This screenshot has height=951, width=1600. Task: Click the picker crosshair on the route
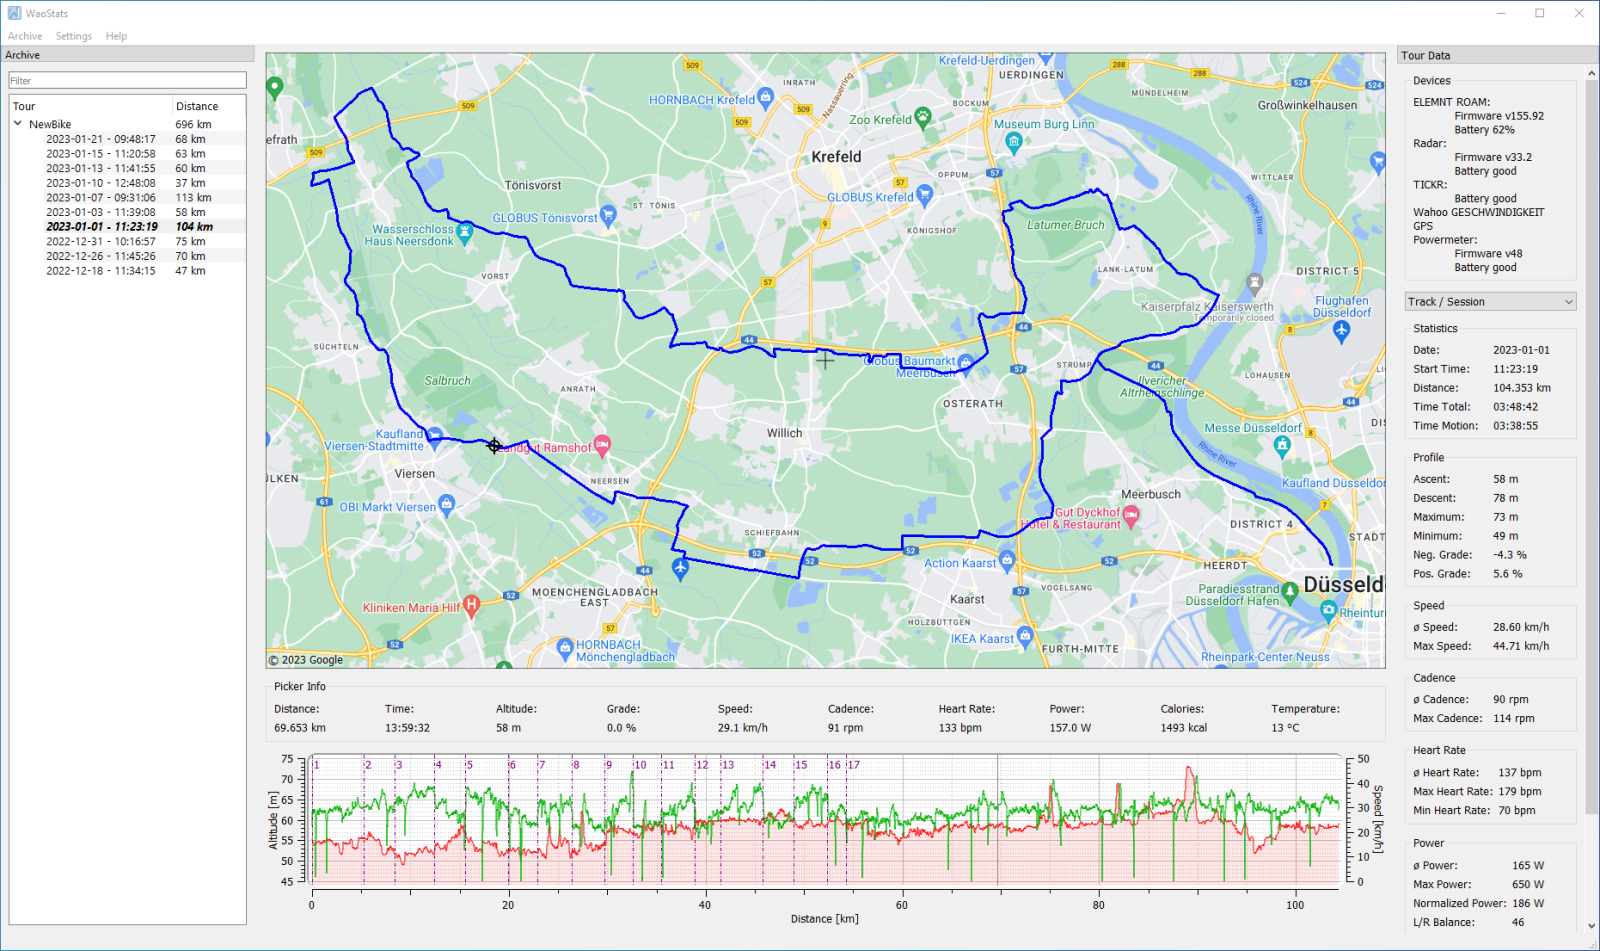click(x=494, y=446)
